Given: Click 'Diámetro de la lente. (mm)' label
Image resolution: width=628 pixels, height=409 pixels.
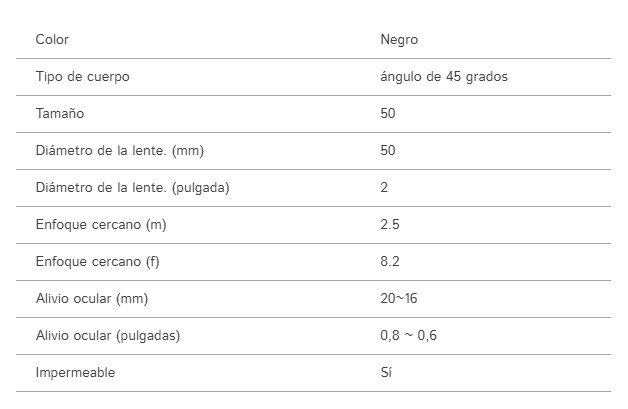Looking at the screenshot, I should 120,151.
